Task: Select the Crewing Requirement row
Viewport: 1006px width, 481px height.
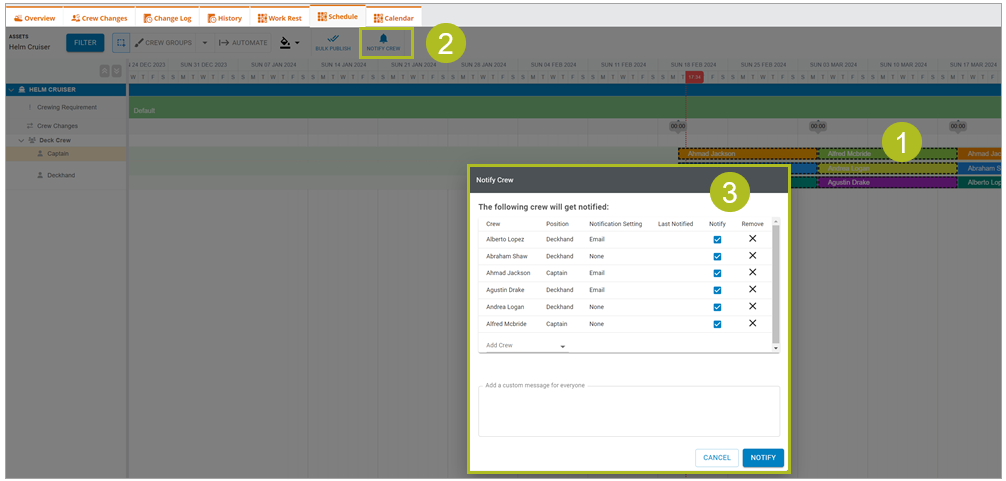Action: [x=66, y=107]
